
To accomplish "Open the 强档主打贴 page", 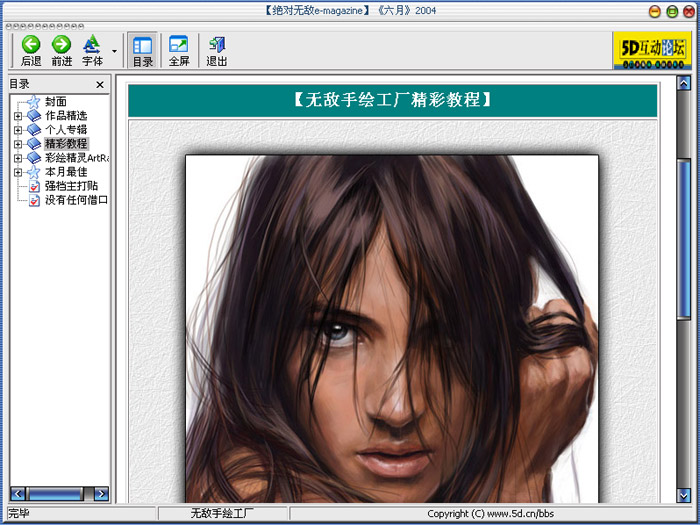I will [x=71, y=186].
